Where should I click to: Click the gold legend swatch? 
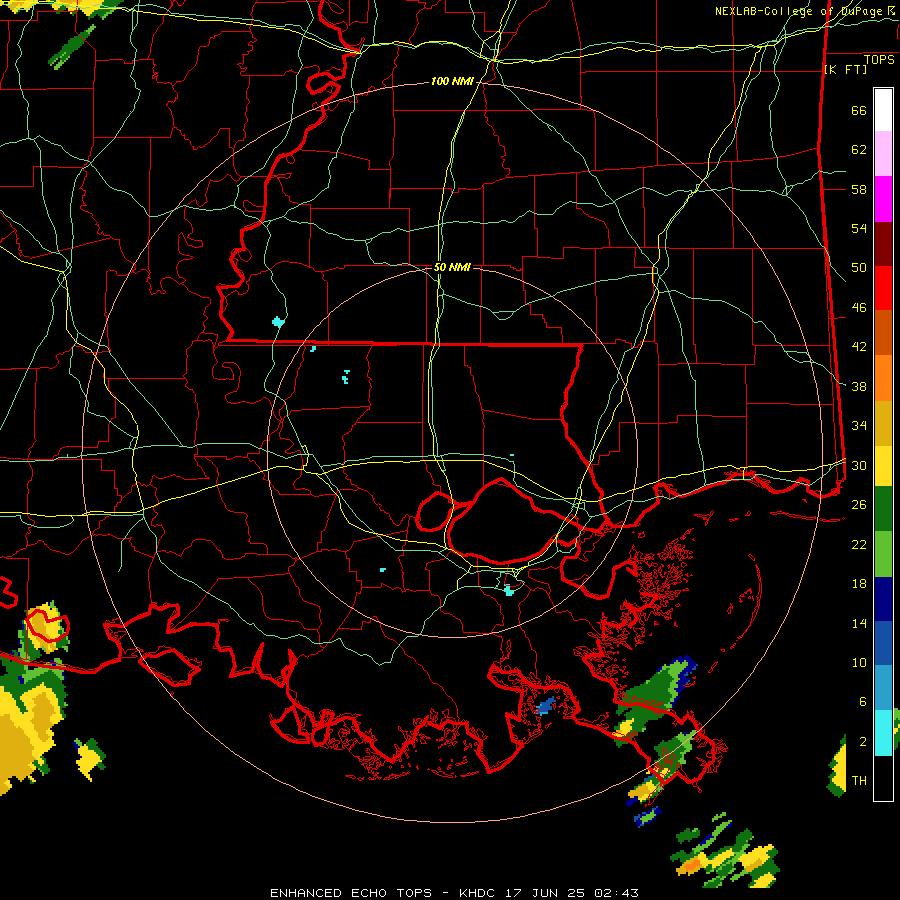click(x=883, y=424)
